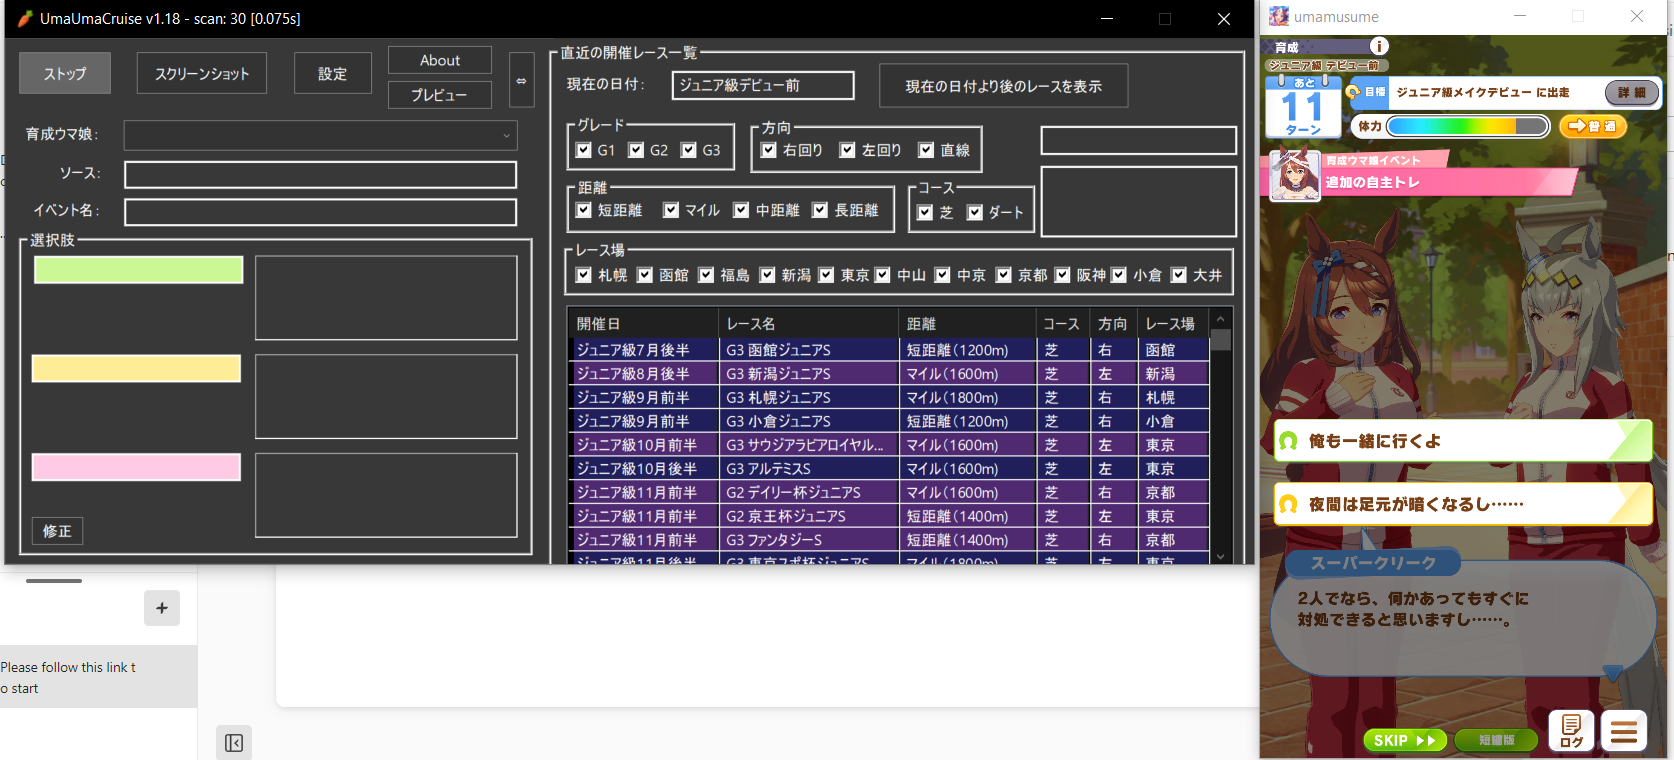
Task: Open the hamburger menu icon in the game
Action: (1624, 731)
